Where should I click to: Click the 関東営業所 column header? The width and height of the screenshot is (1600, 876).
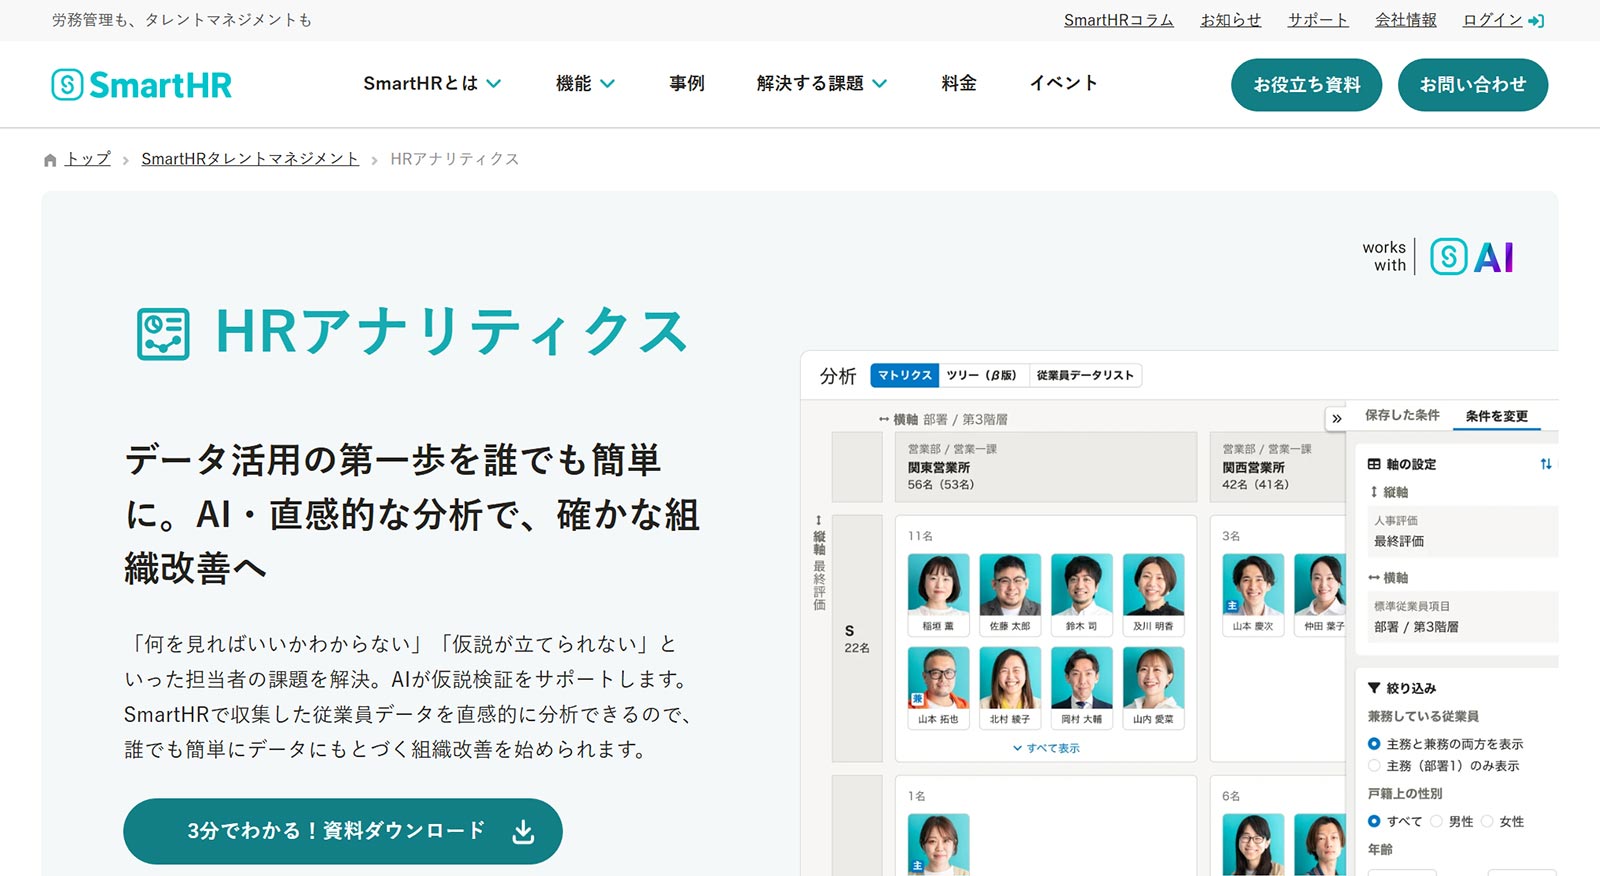pyautogui.click(x=1046, y=467)
